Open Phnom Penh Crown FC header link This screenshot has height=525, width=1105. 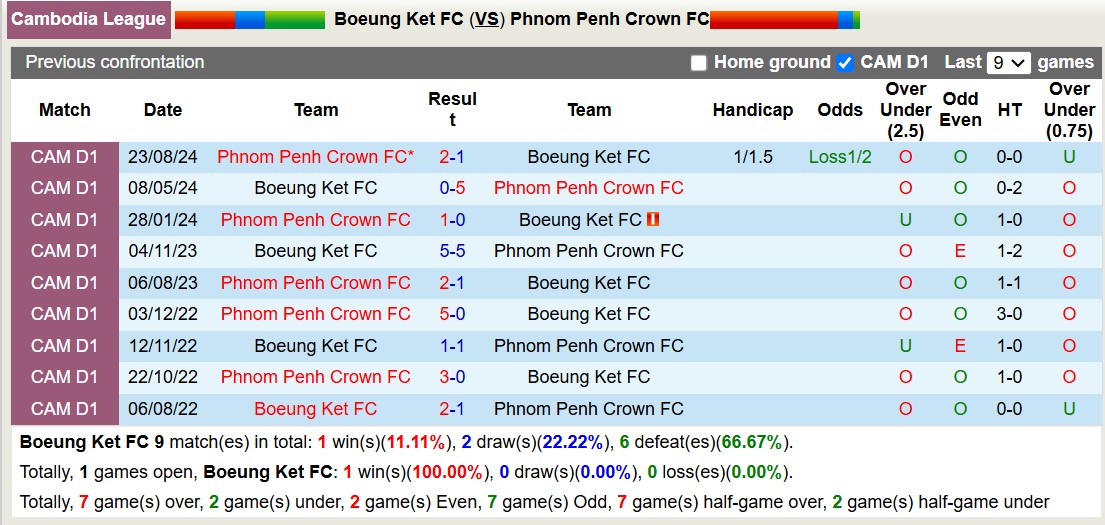(x=609, y=19)
